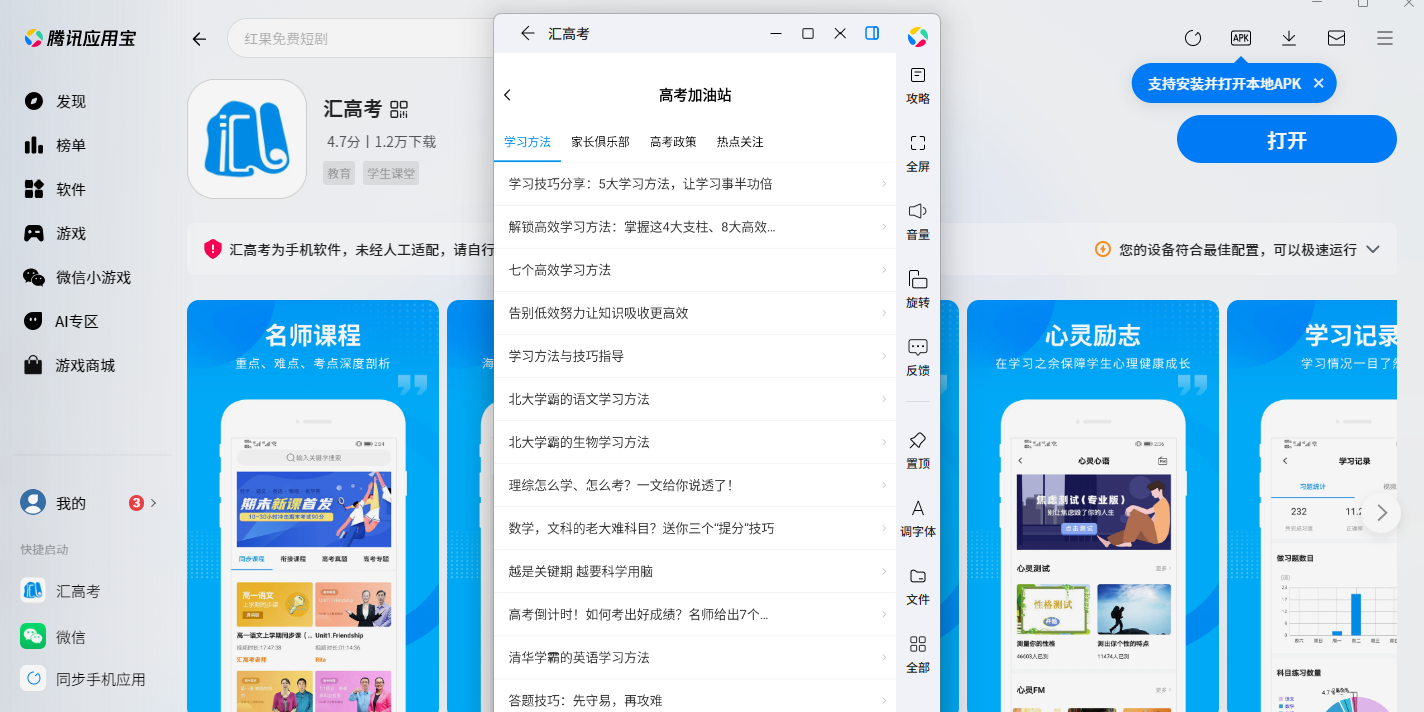Show 全部 all tools grid
The width and height of the screenshot is (1424, 712).
pos(918,654)
